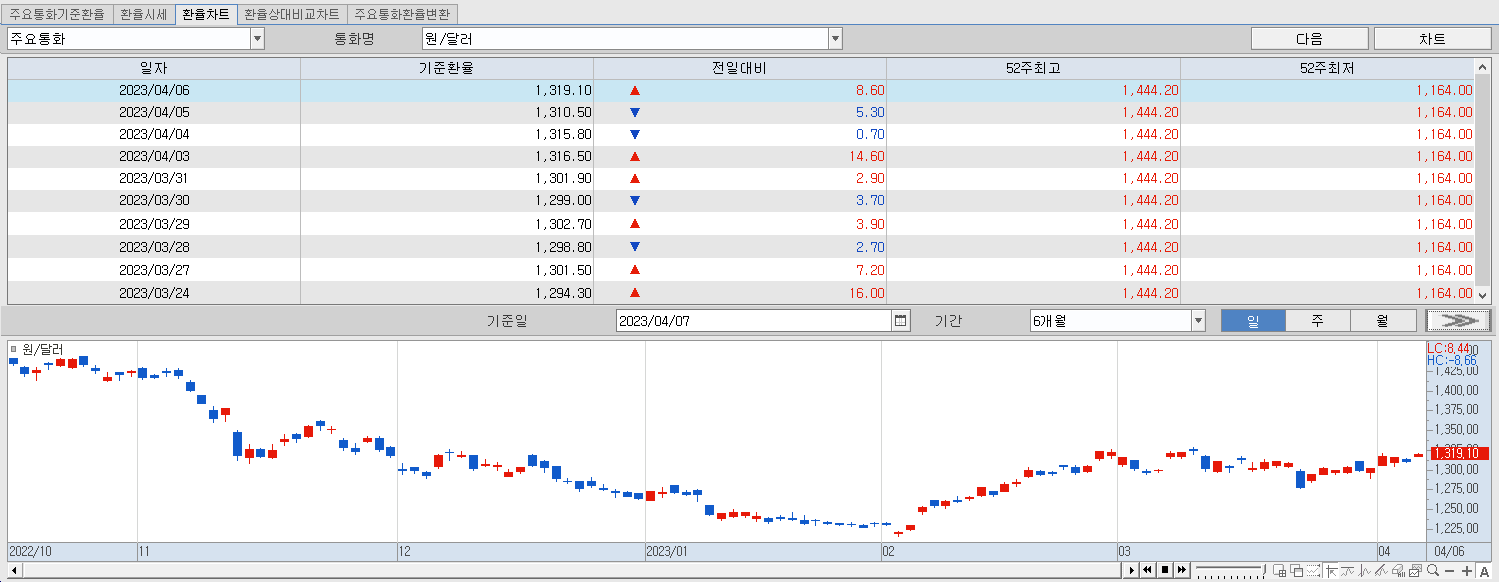Click the 다음 button

(1309, 39)
